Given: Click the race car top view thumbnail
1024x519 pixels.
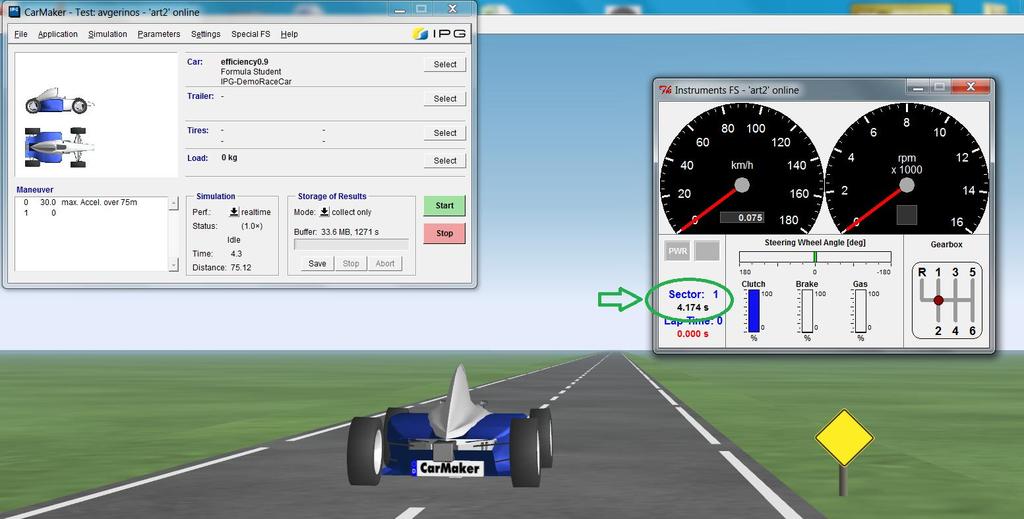Looking at the screenshot, I should click(57, 147).
